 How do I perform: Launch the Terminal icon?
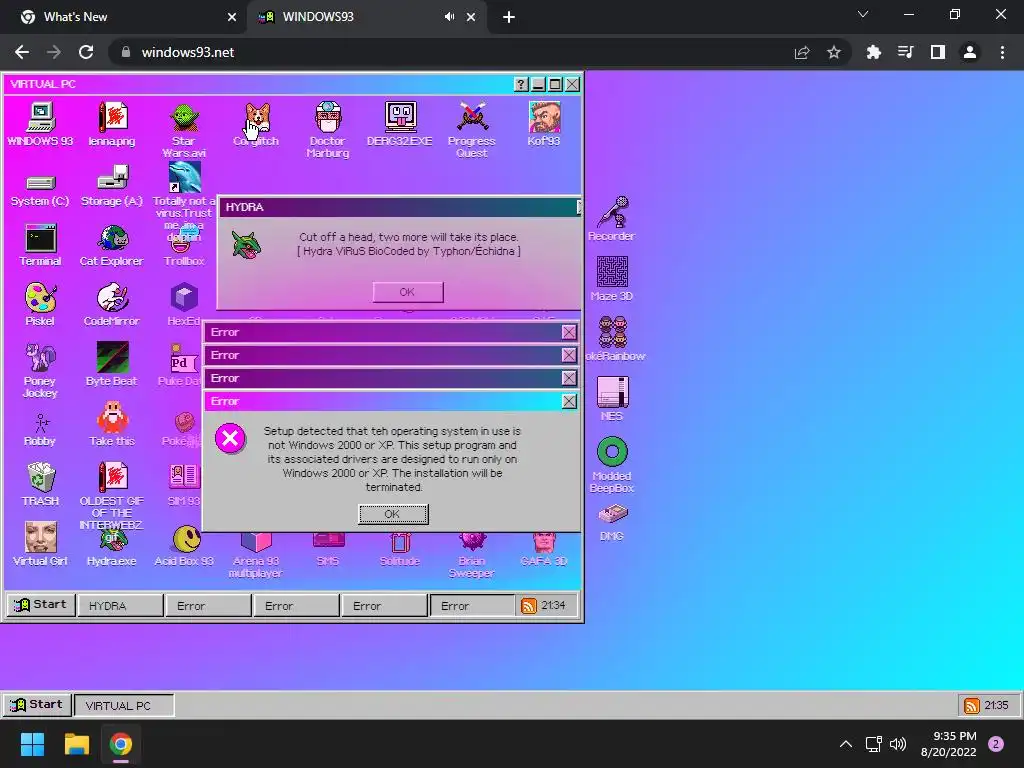pos(40,238)
